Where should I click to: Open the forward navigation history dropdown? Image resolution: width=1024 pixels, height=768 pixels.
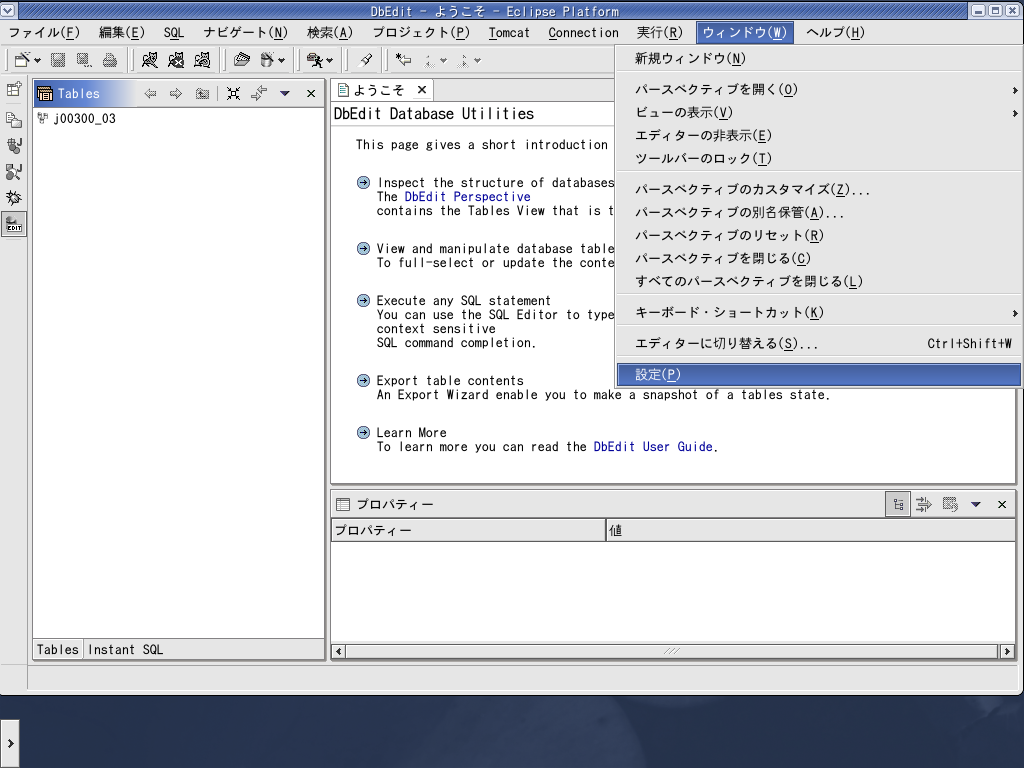pyautogui.click(x=477, y=61)
